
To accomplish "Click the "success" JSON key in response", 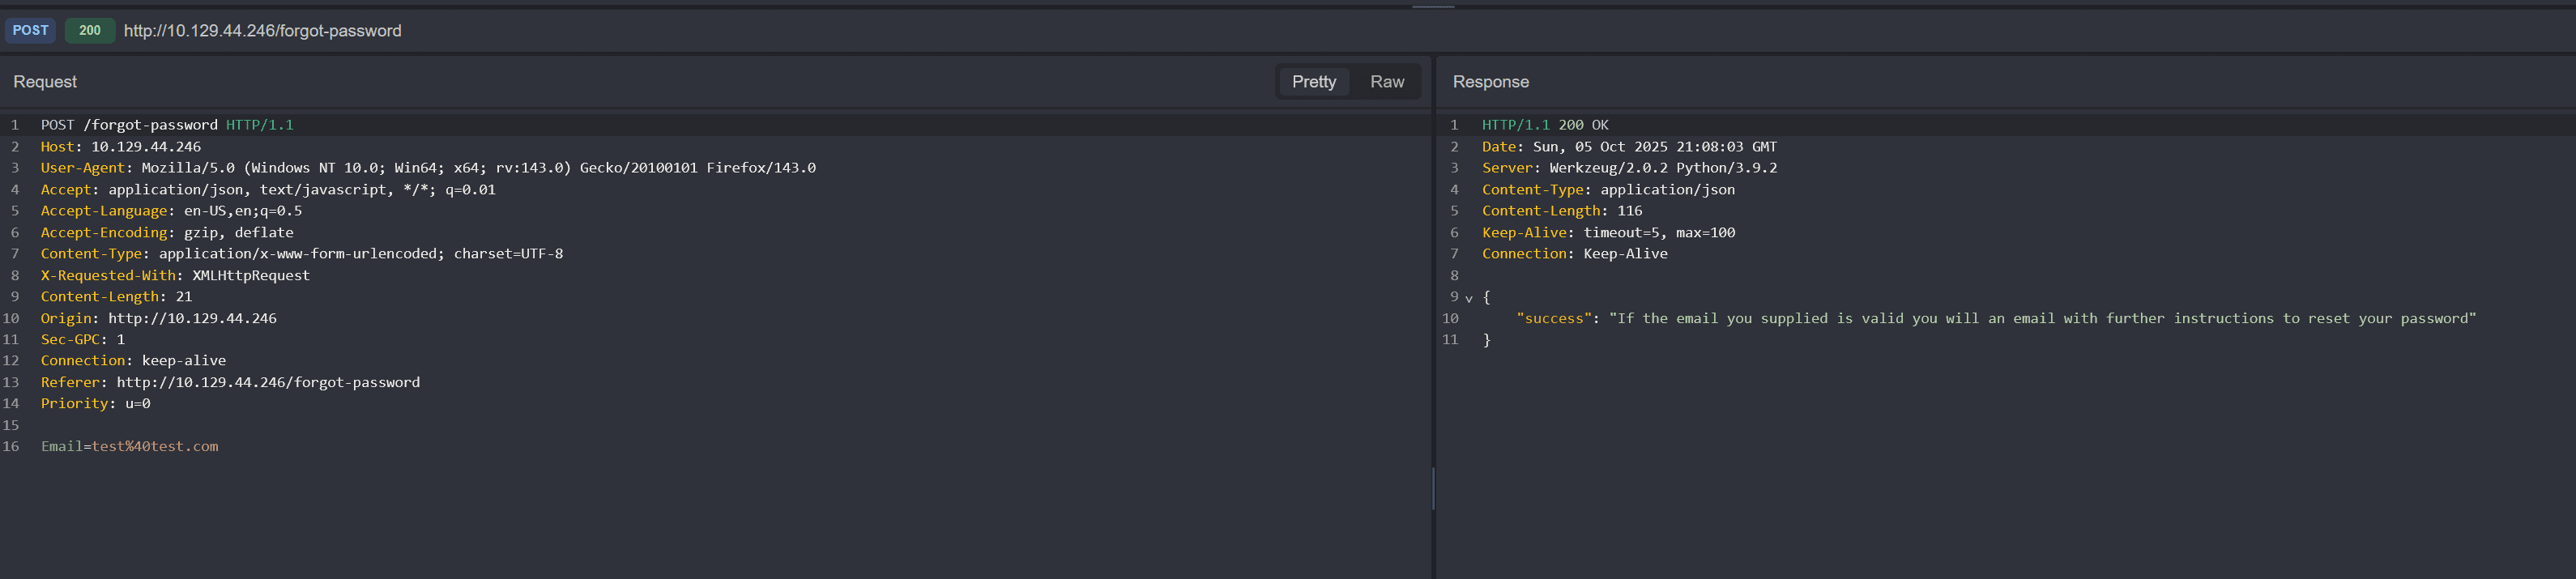I will tap(1553, 318).
